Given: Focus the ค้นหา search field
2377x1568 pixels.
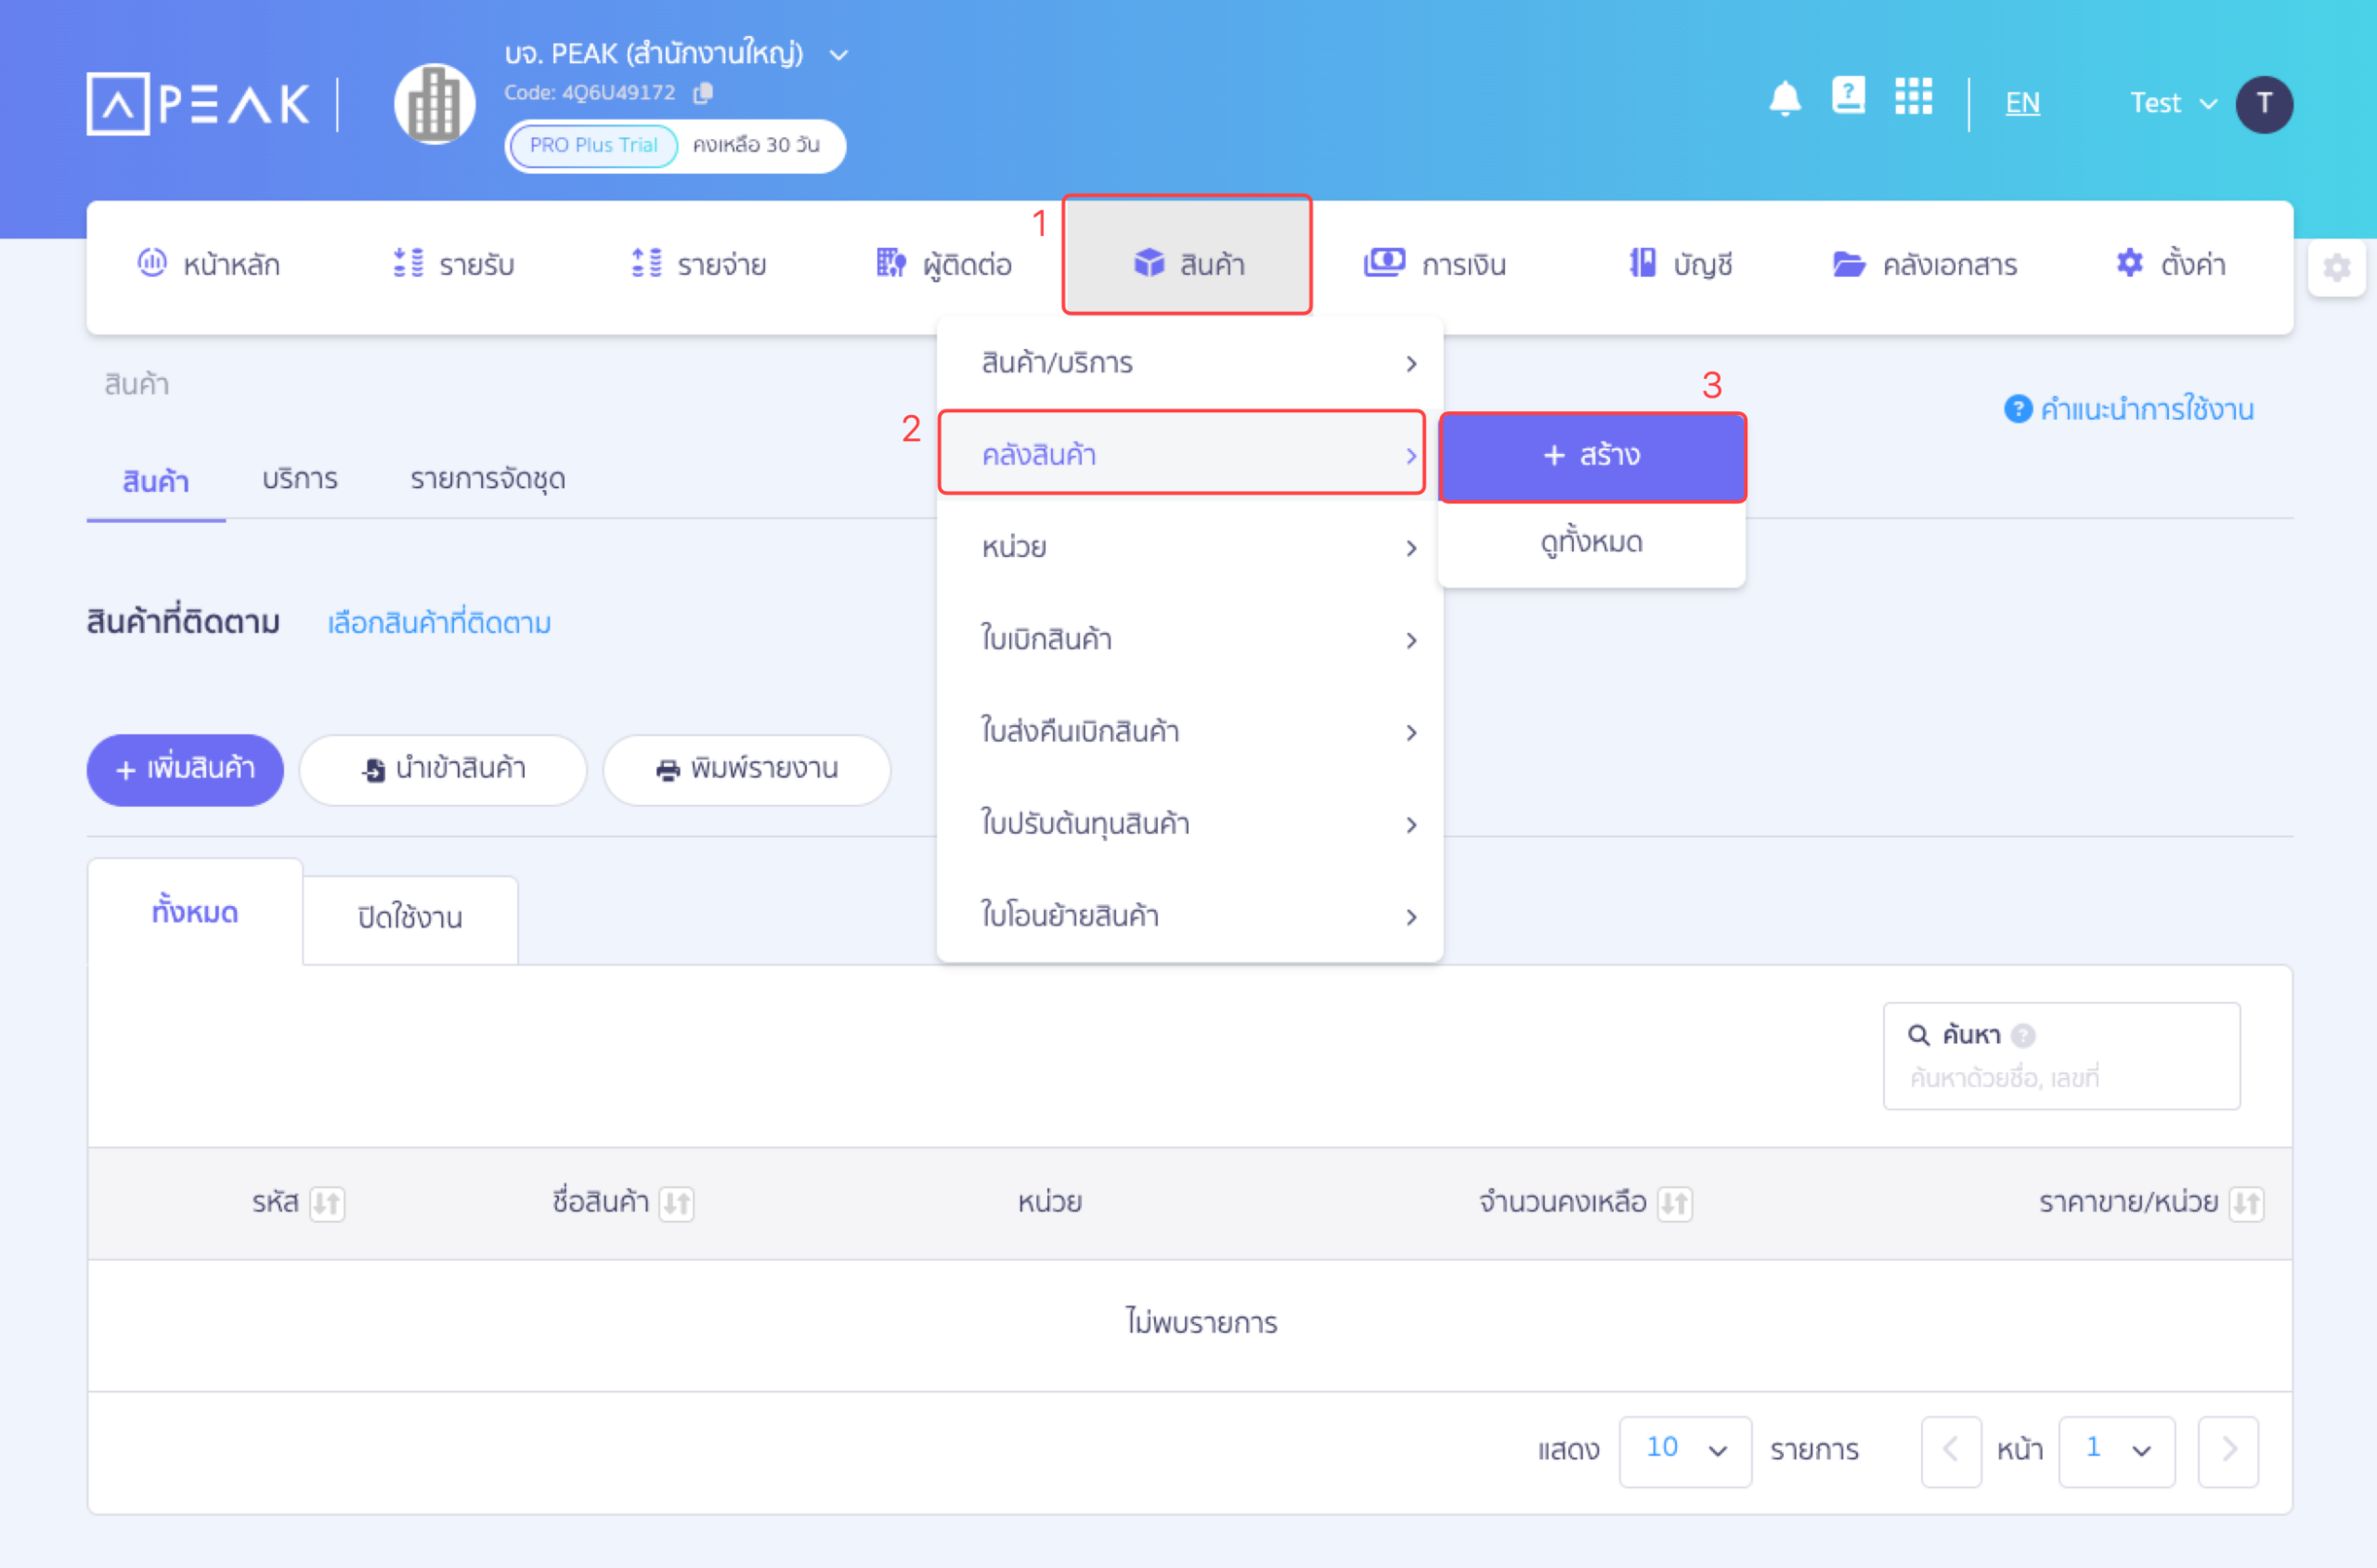Looking at the screenshot, I should pos(2061,1057).
